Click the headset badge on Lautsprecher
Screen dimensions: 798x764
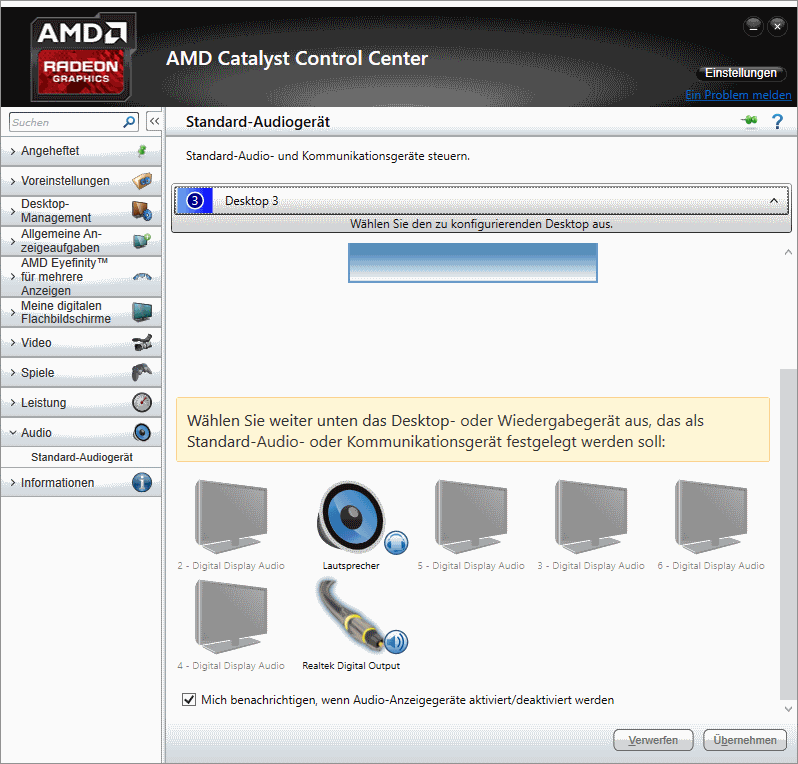click(x=396, y=543)
